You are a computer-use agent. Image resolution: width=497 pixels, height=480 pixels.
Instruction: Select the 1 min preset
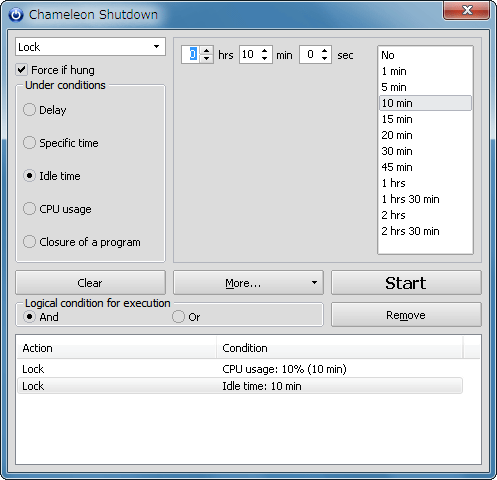tap(425, 71)
